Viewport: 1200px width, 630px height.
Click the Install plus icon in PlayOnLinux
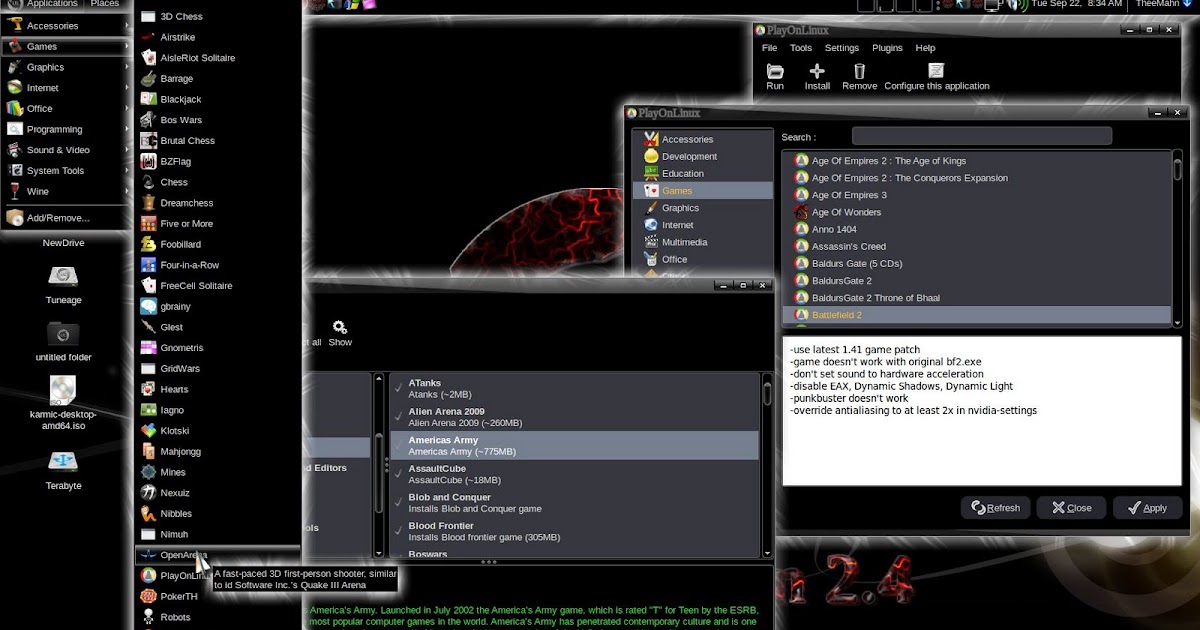click(817, 71)
